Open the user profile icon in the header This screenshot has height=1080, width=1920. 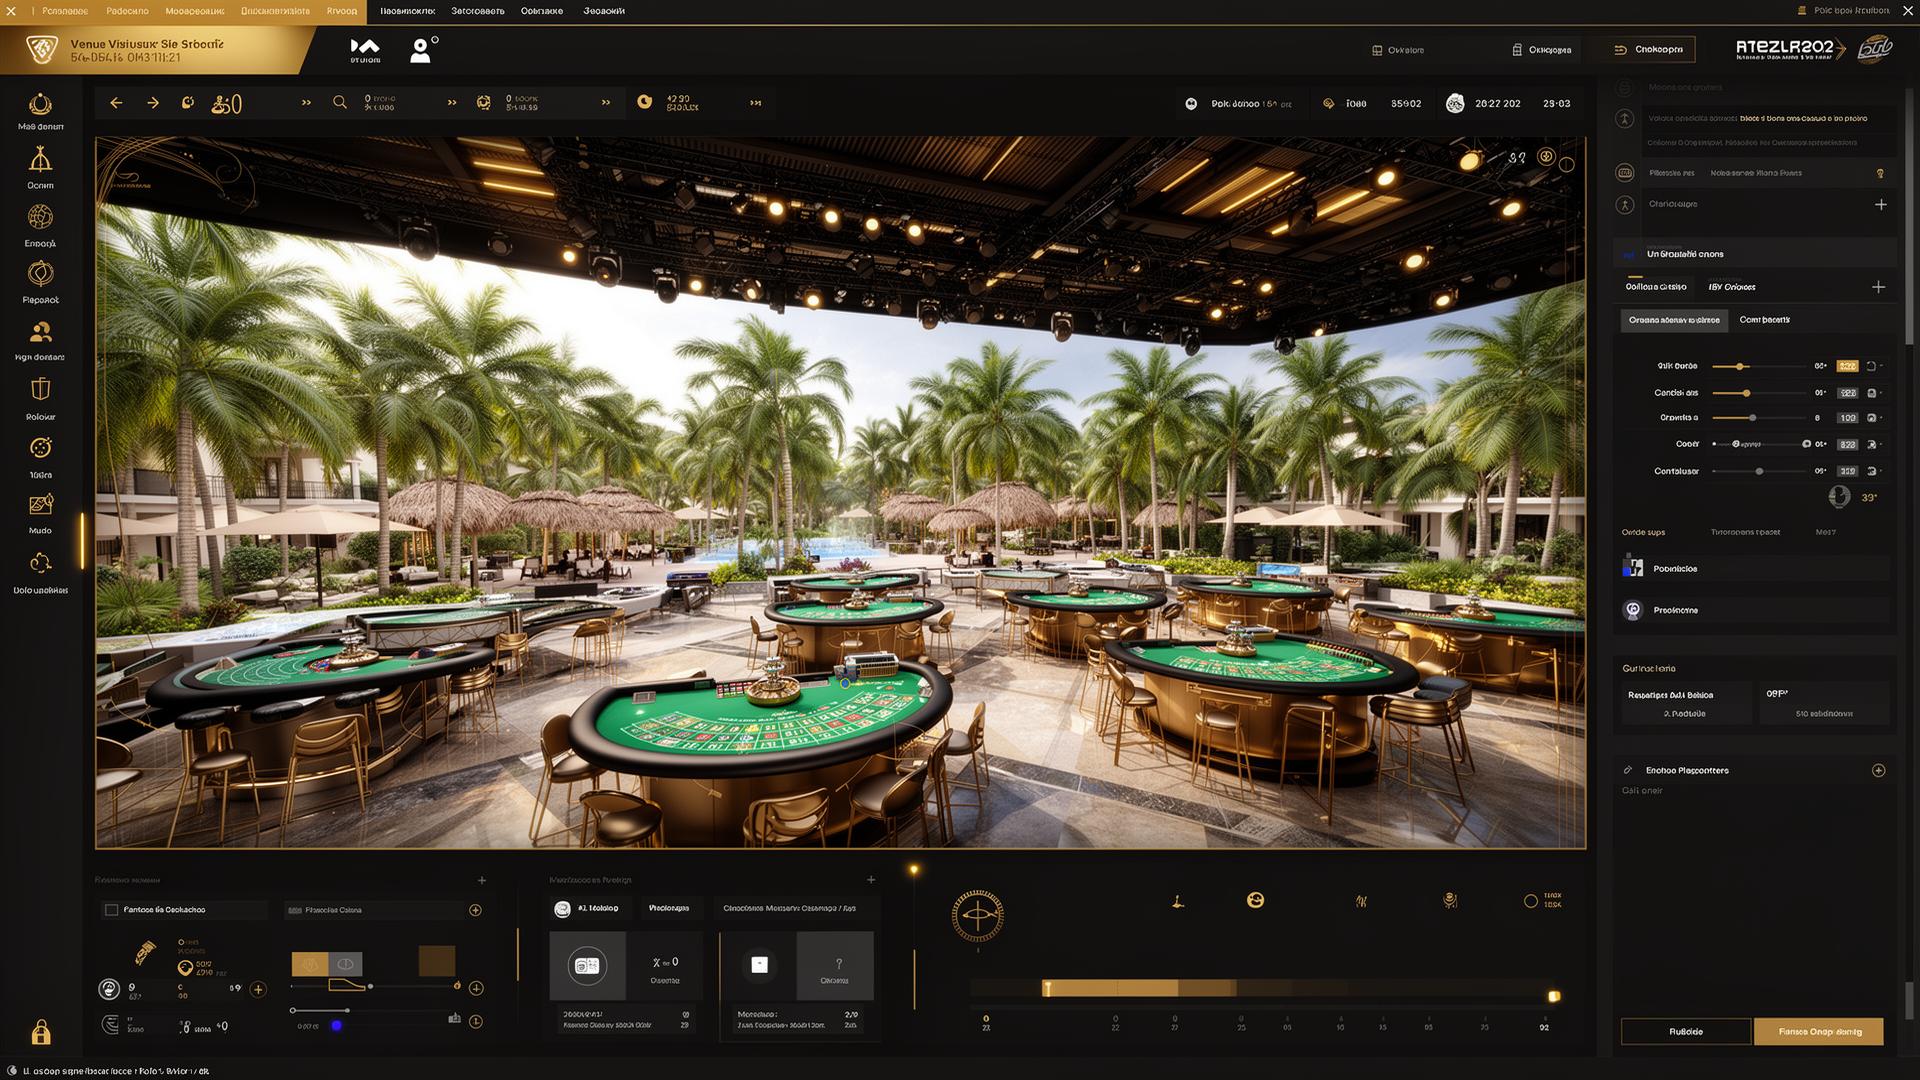click(x=420, y=50)
